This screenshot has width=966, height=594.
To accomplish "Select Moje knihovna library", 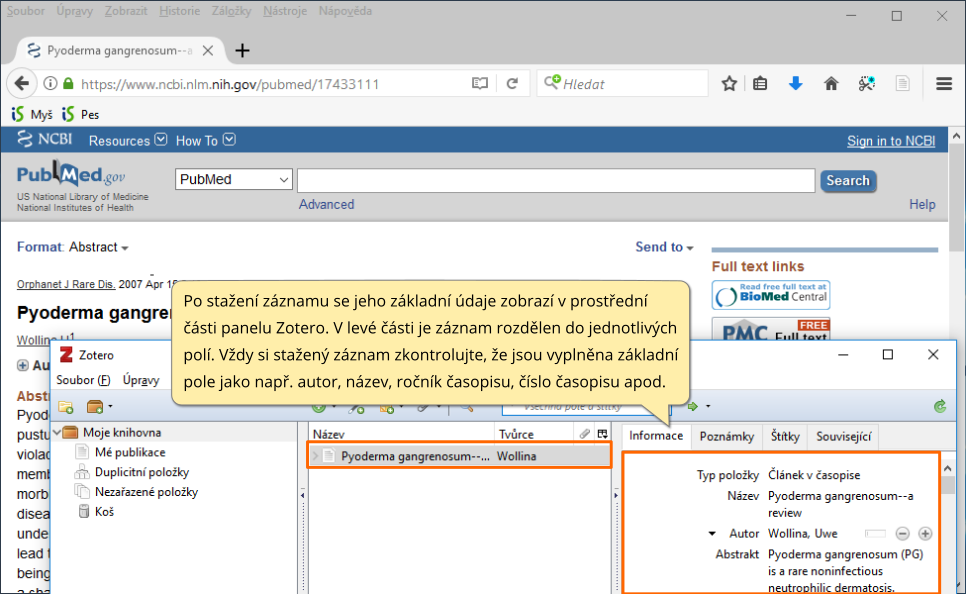I will click(122, 433).
